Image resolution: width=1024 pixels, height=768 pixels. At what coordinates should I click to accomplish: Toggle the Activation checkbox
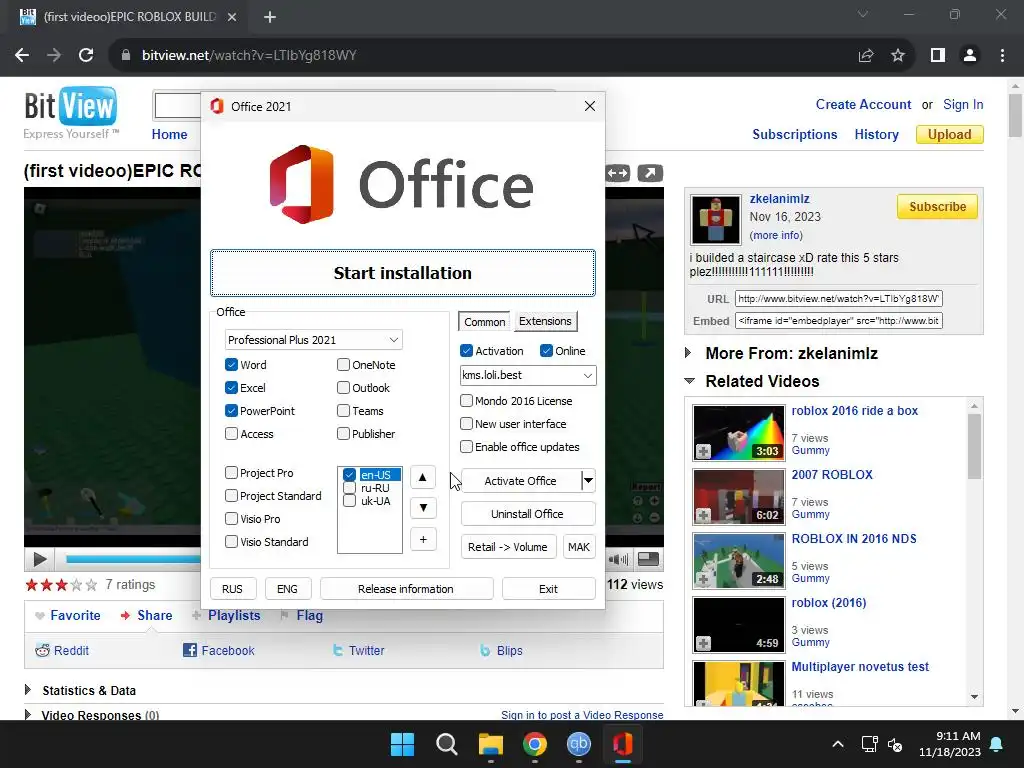point(466,351)
